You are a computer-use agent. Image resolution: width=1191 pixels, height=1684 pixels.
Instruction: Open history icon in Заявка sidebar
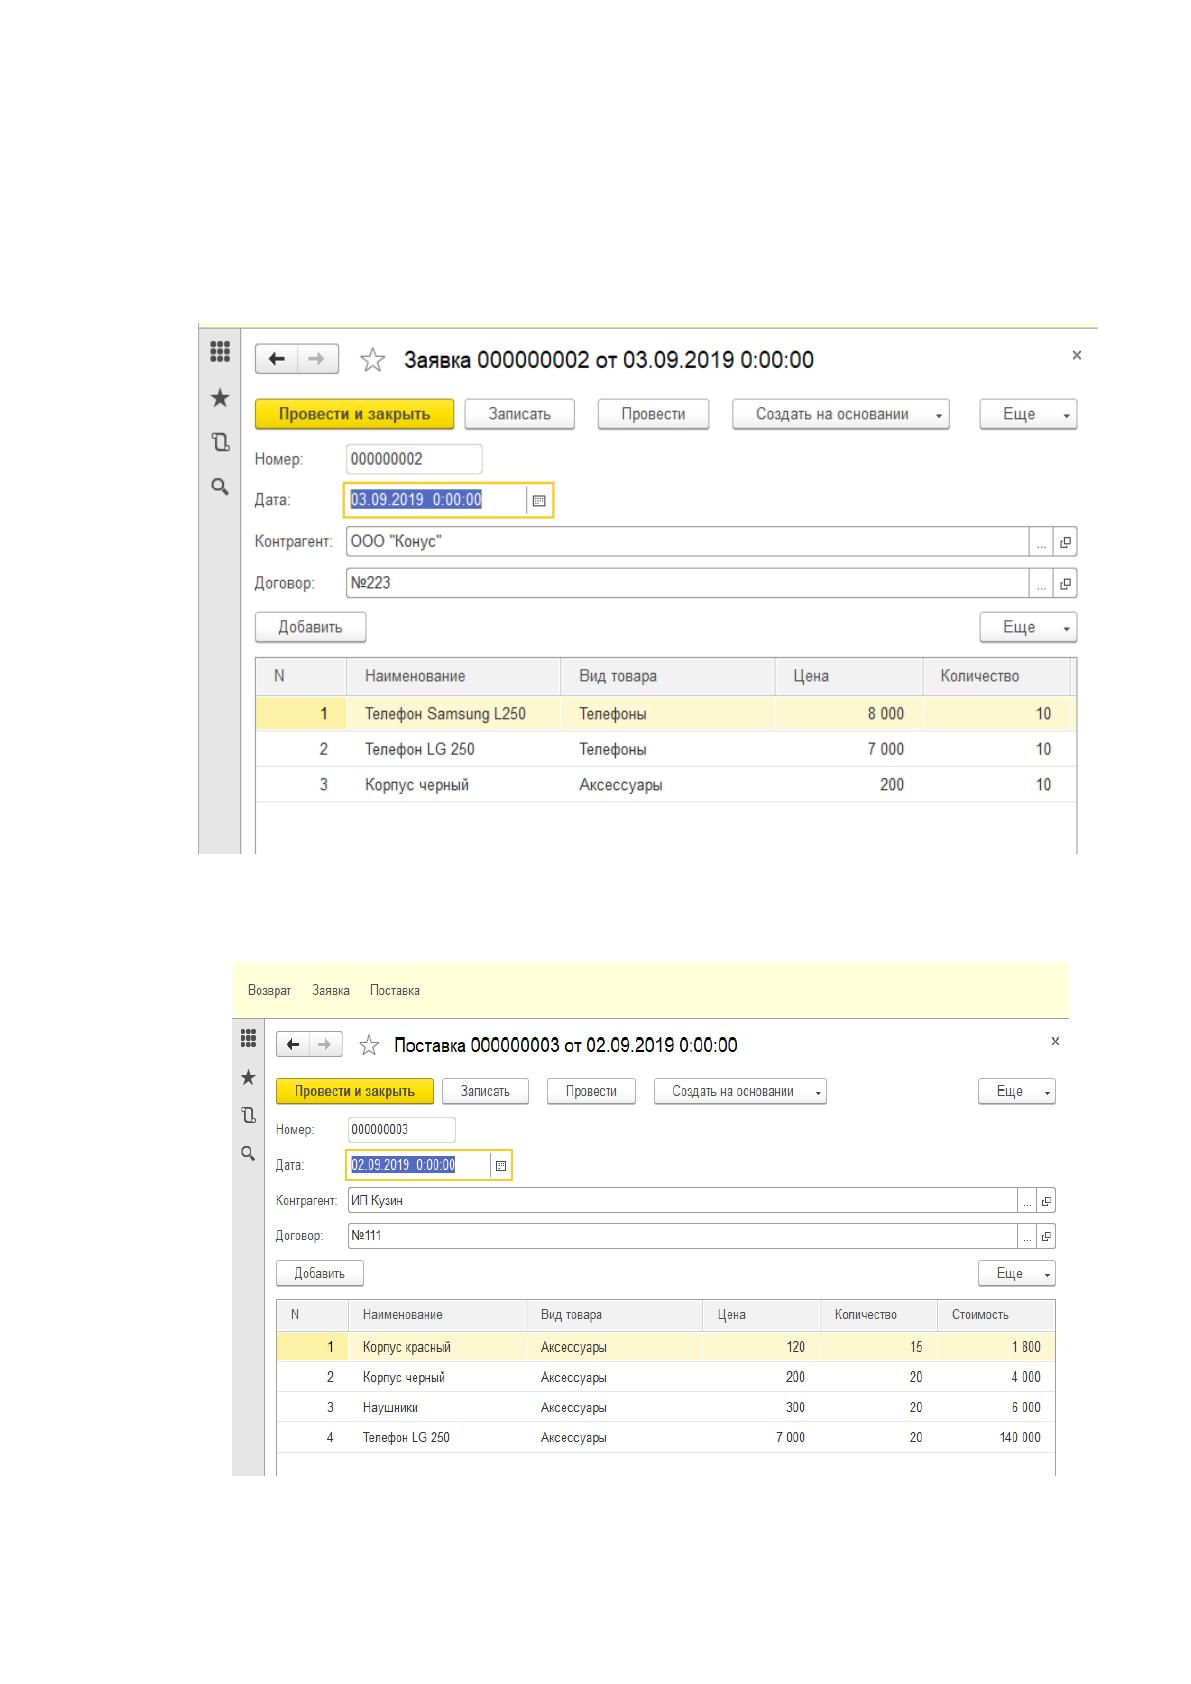pyautogui.click(x=220, y=442)
